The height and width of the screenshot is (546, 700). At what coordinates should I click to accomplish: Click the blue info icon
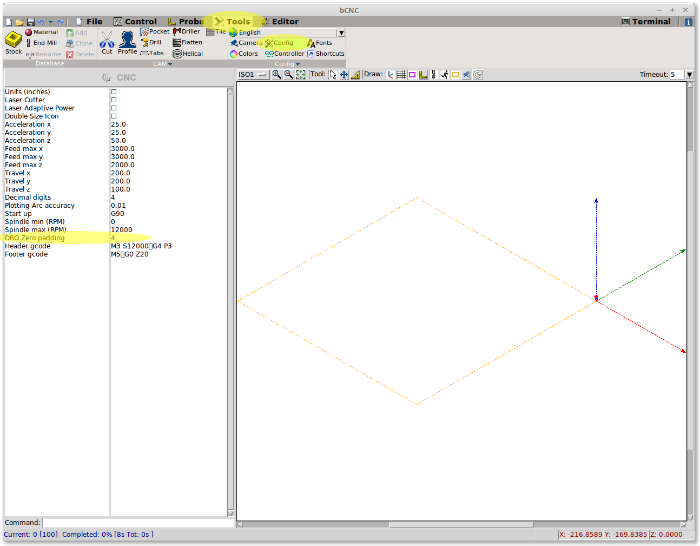[x=688, y=21]
